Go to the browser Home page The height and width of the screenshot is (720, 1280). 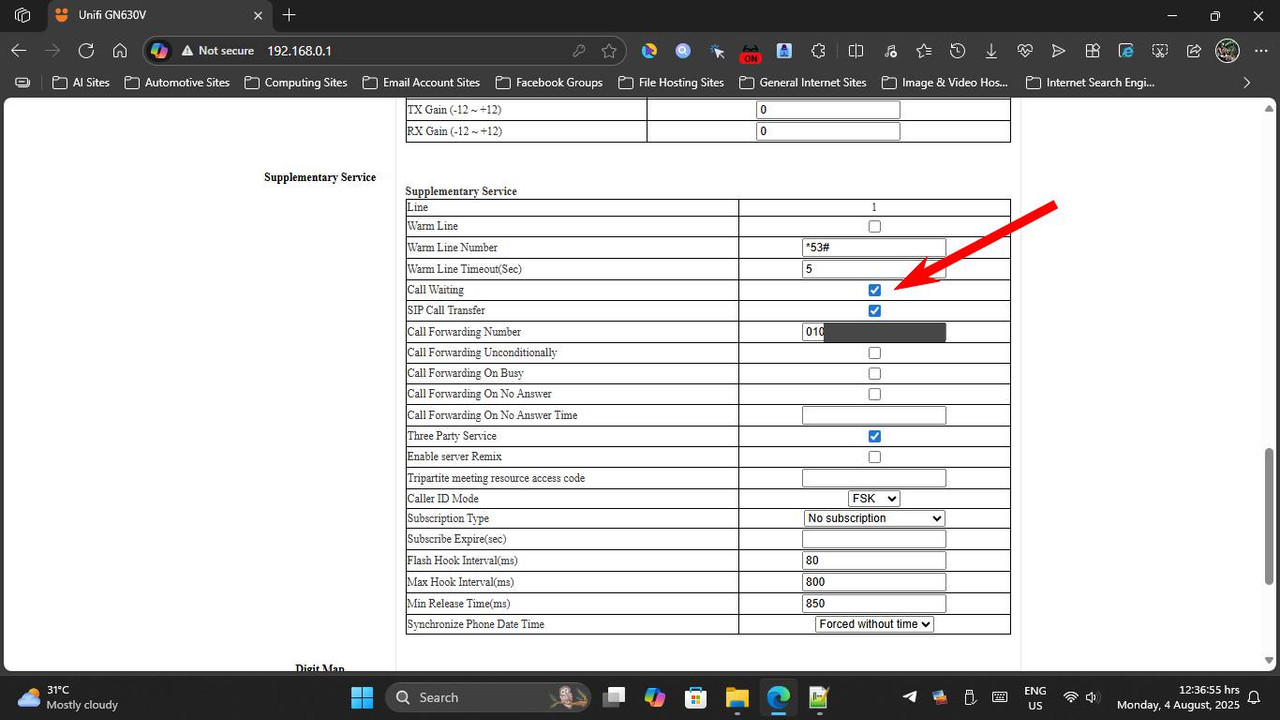[x=119, y=51]
